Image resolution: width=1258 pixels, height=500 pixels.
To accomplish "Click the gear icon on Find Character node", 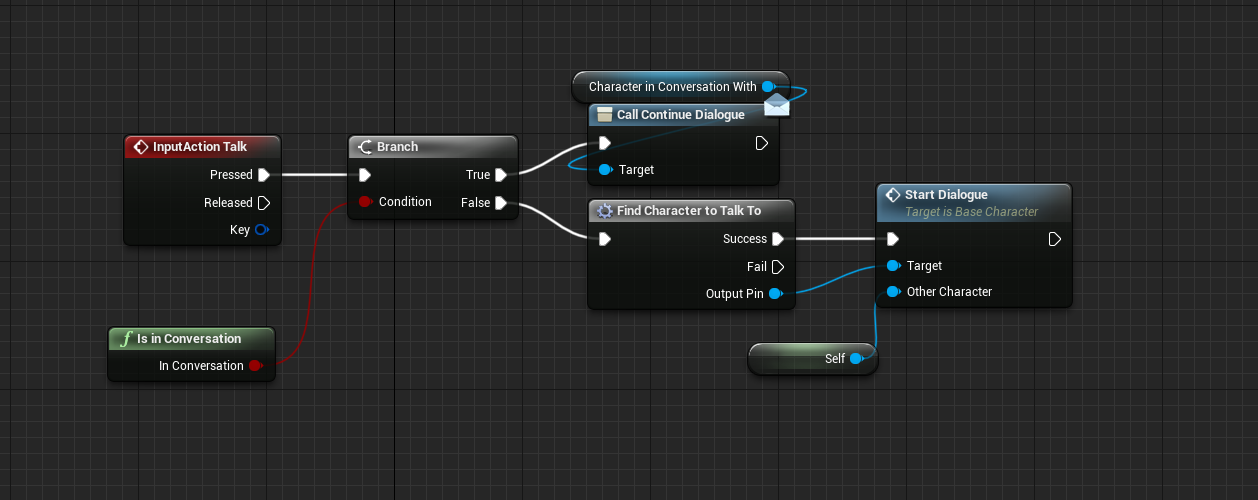I will [x=604, y=211].
